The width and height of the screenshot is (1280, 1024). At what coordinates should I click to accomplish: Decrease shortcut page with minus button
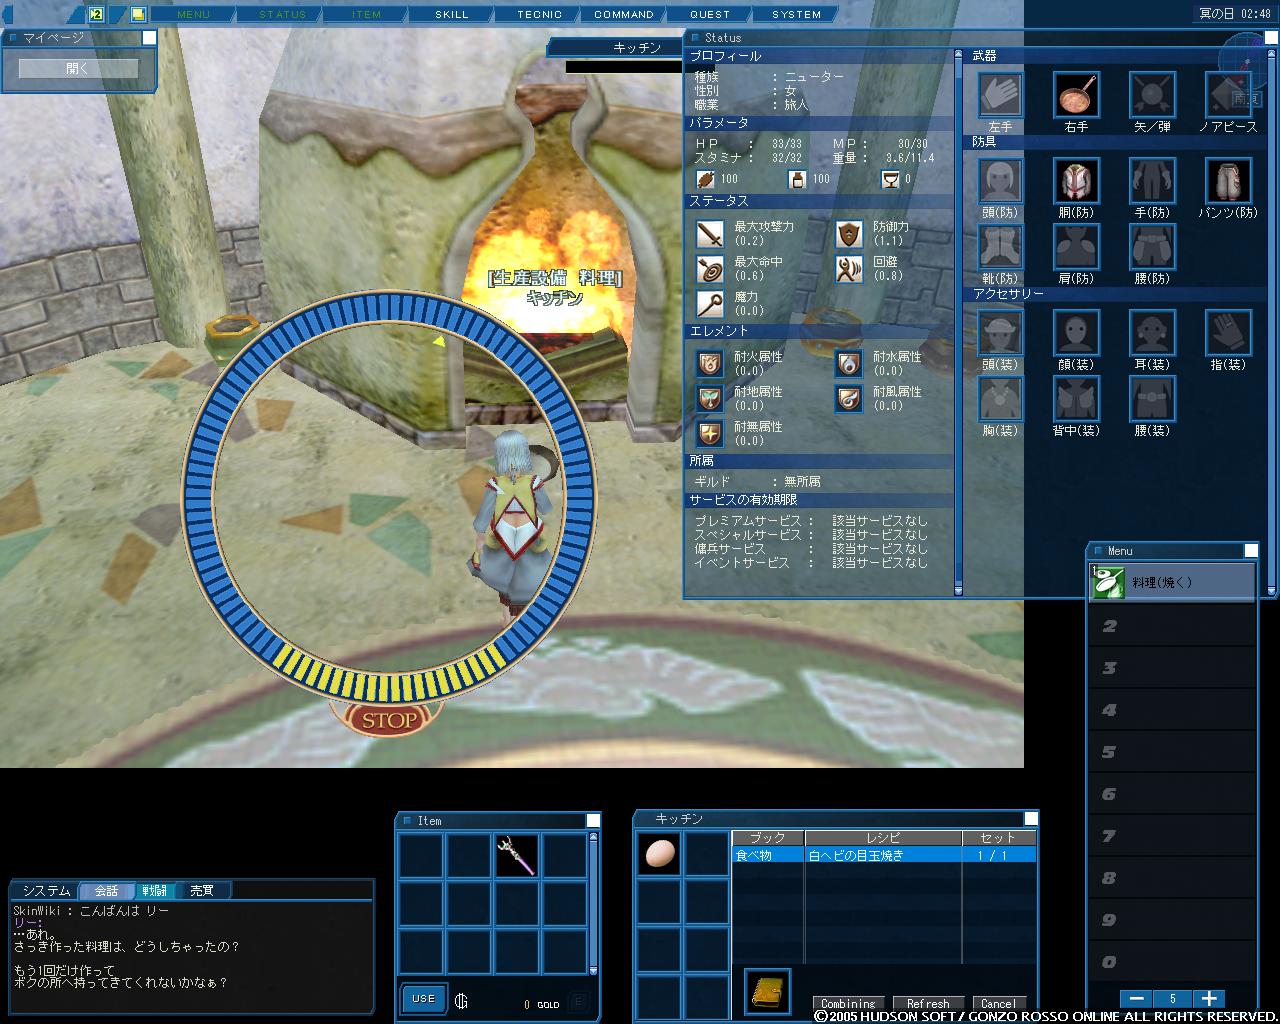click(x=1135, y=998)
